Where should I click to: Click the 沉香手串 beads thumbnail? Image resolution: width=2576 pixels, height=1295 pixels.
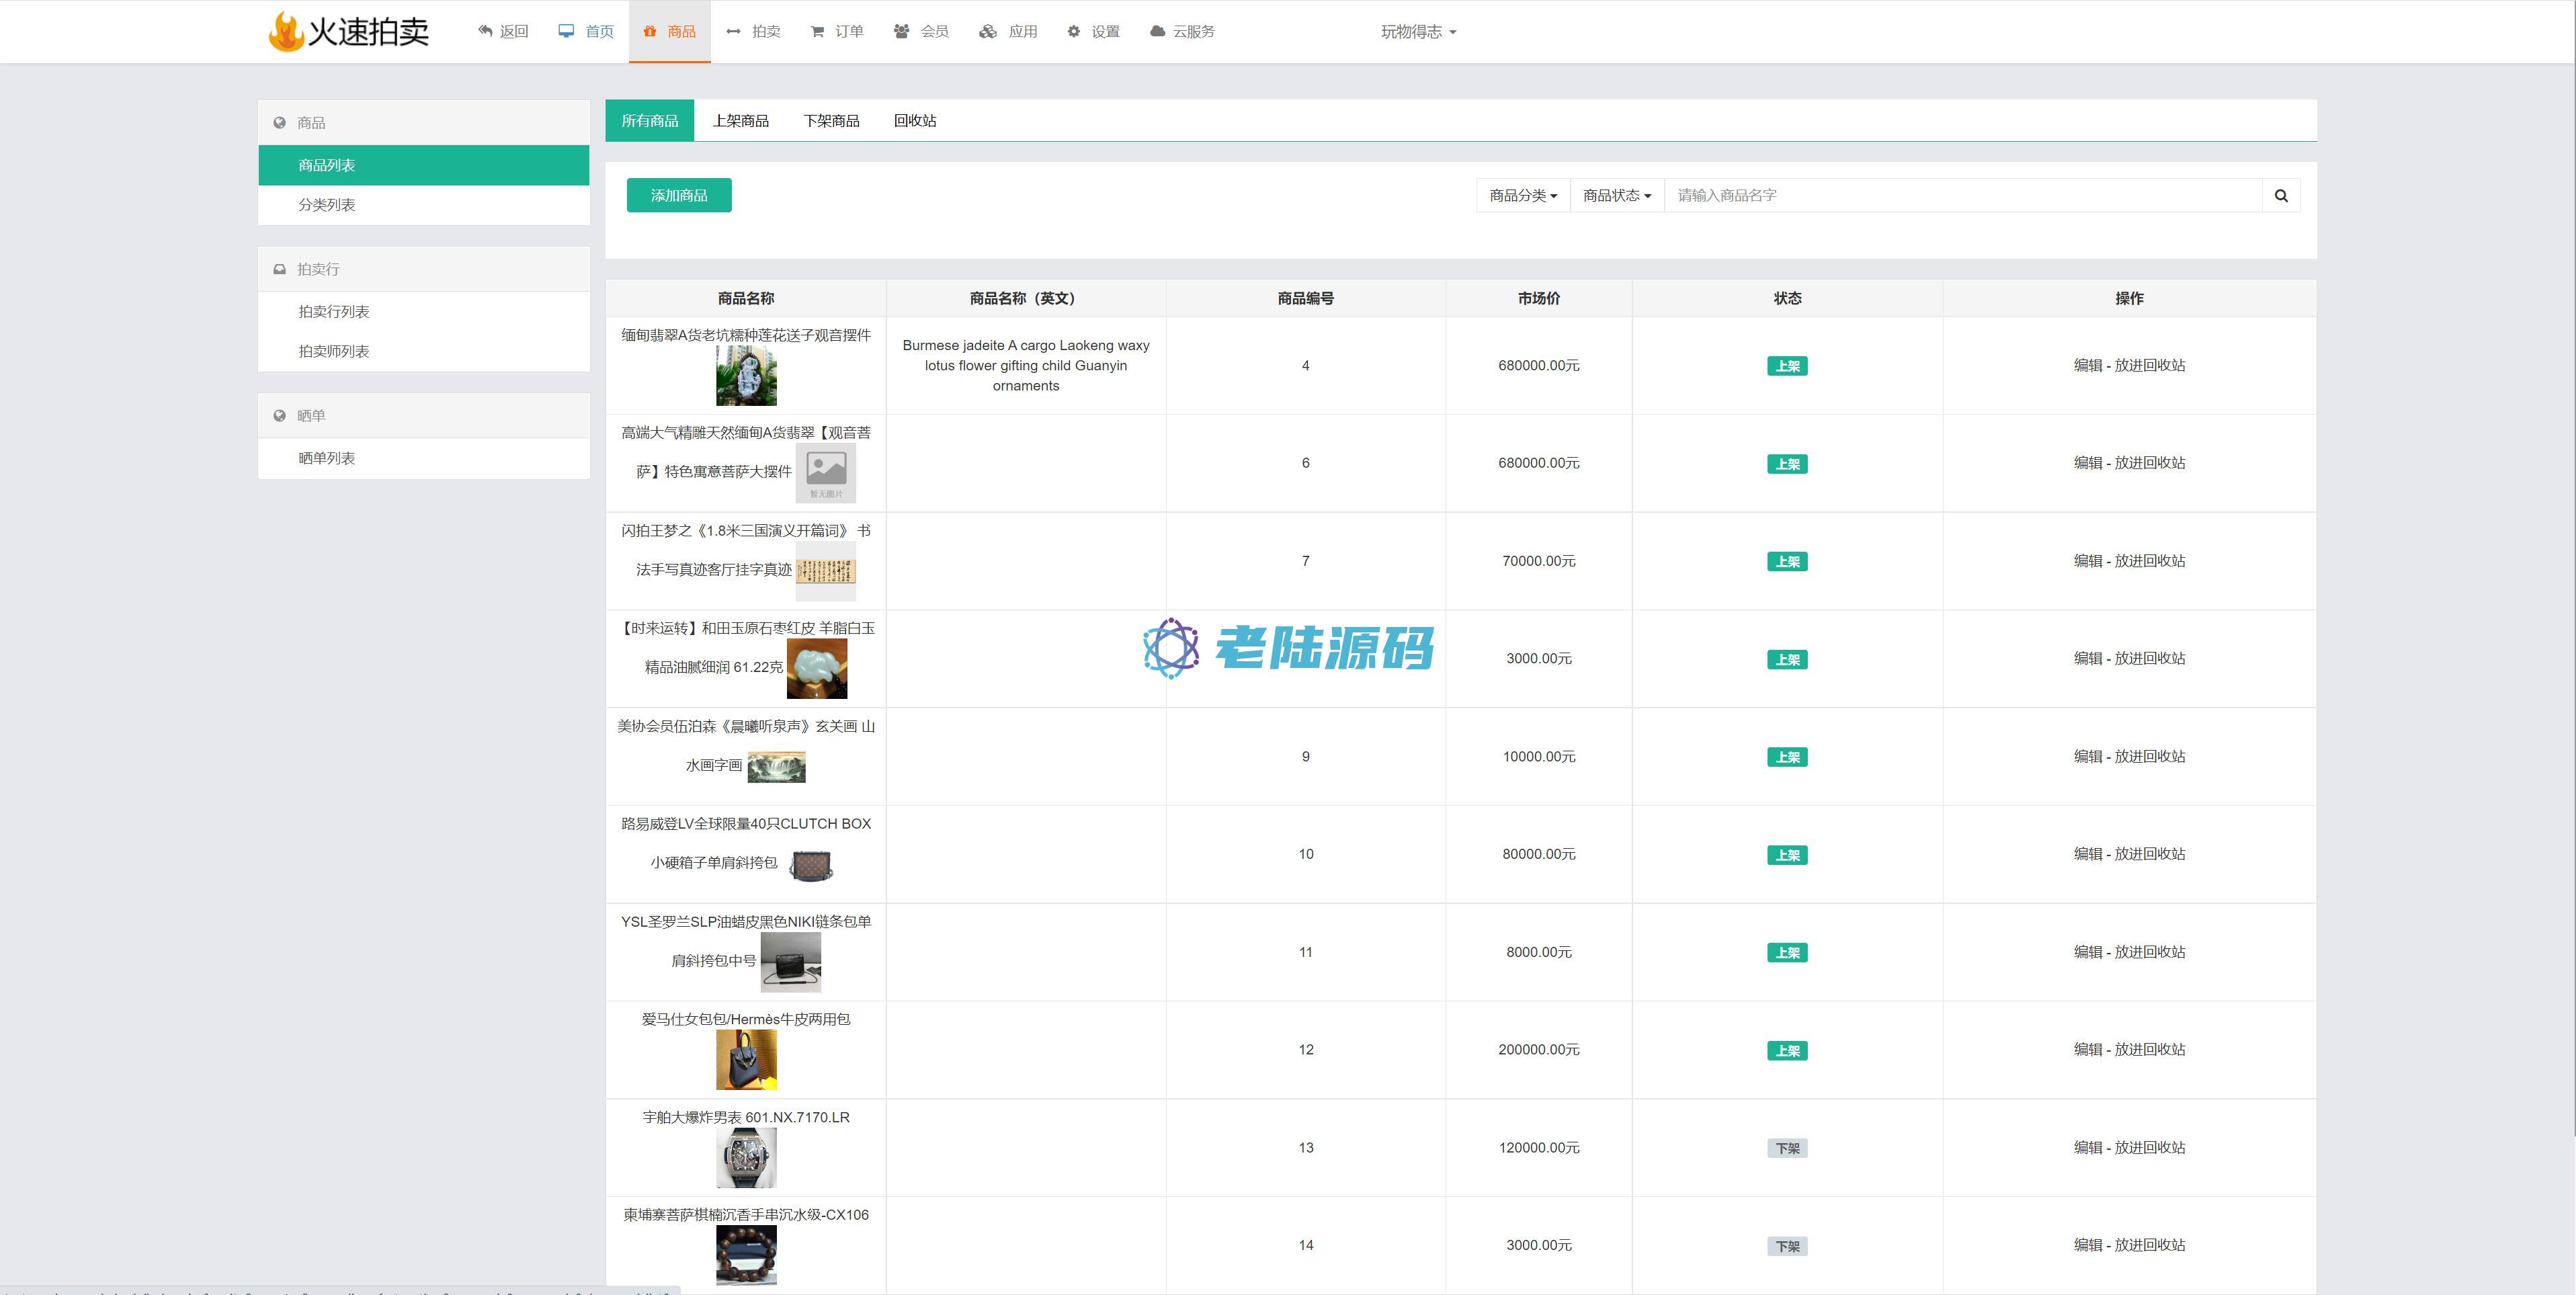point(746,1255)
